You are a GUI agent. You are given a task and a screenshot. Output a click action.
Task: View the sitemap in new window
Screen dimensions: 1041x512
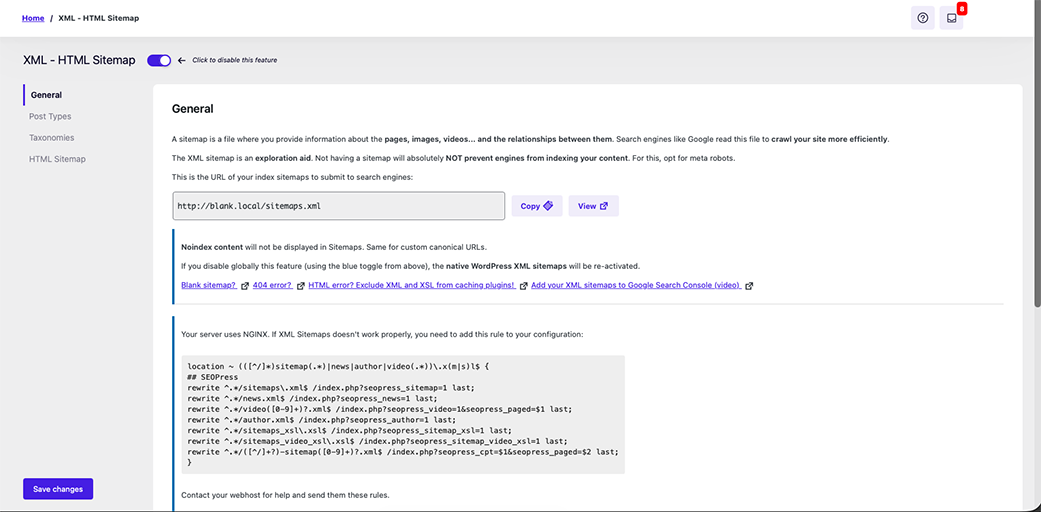[594, 206]
